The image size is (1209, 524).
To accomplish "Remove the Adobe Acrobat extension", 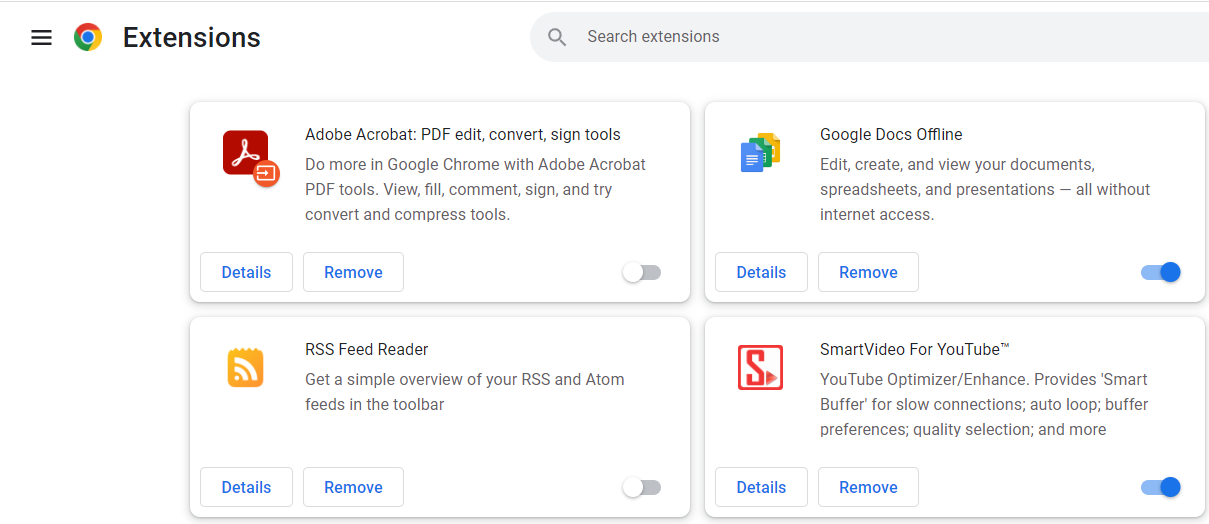I will click(x=353, y=272).
